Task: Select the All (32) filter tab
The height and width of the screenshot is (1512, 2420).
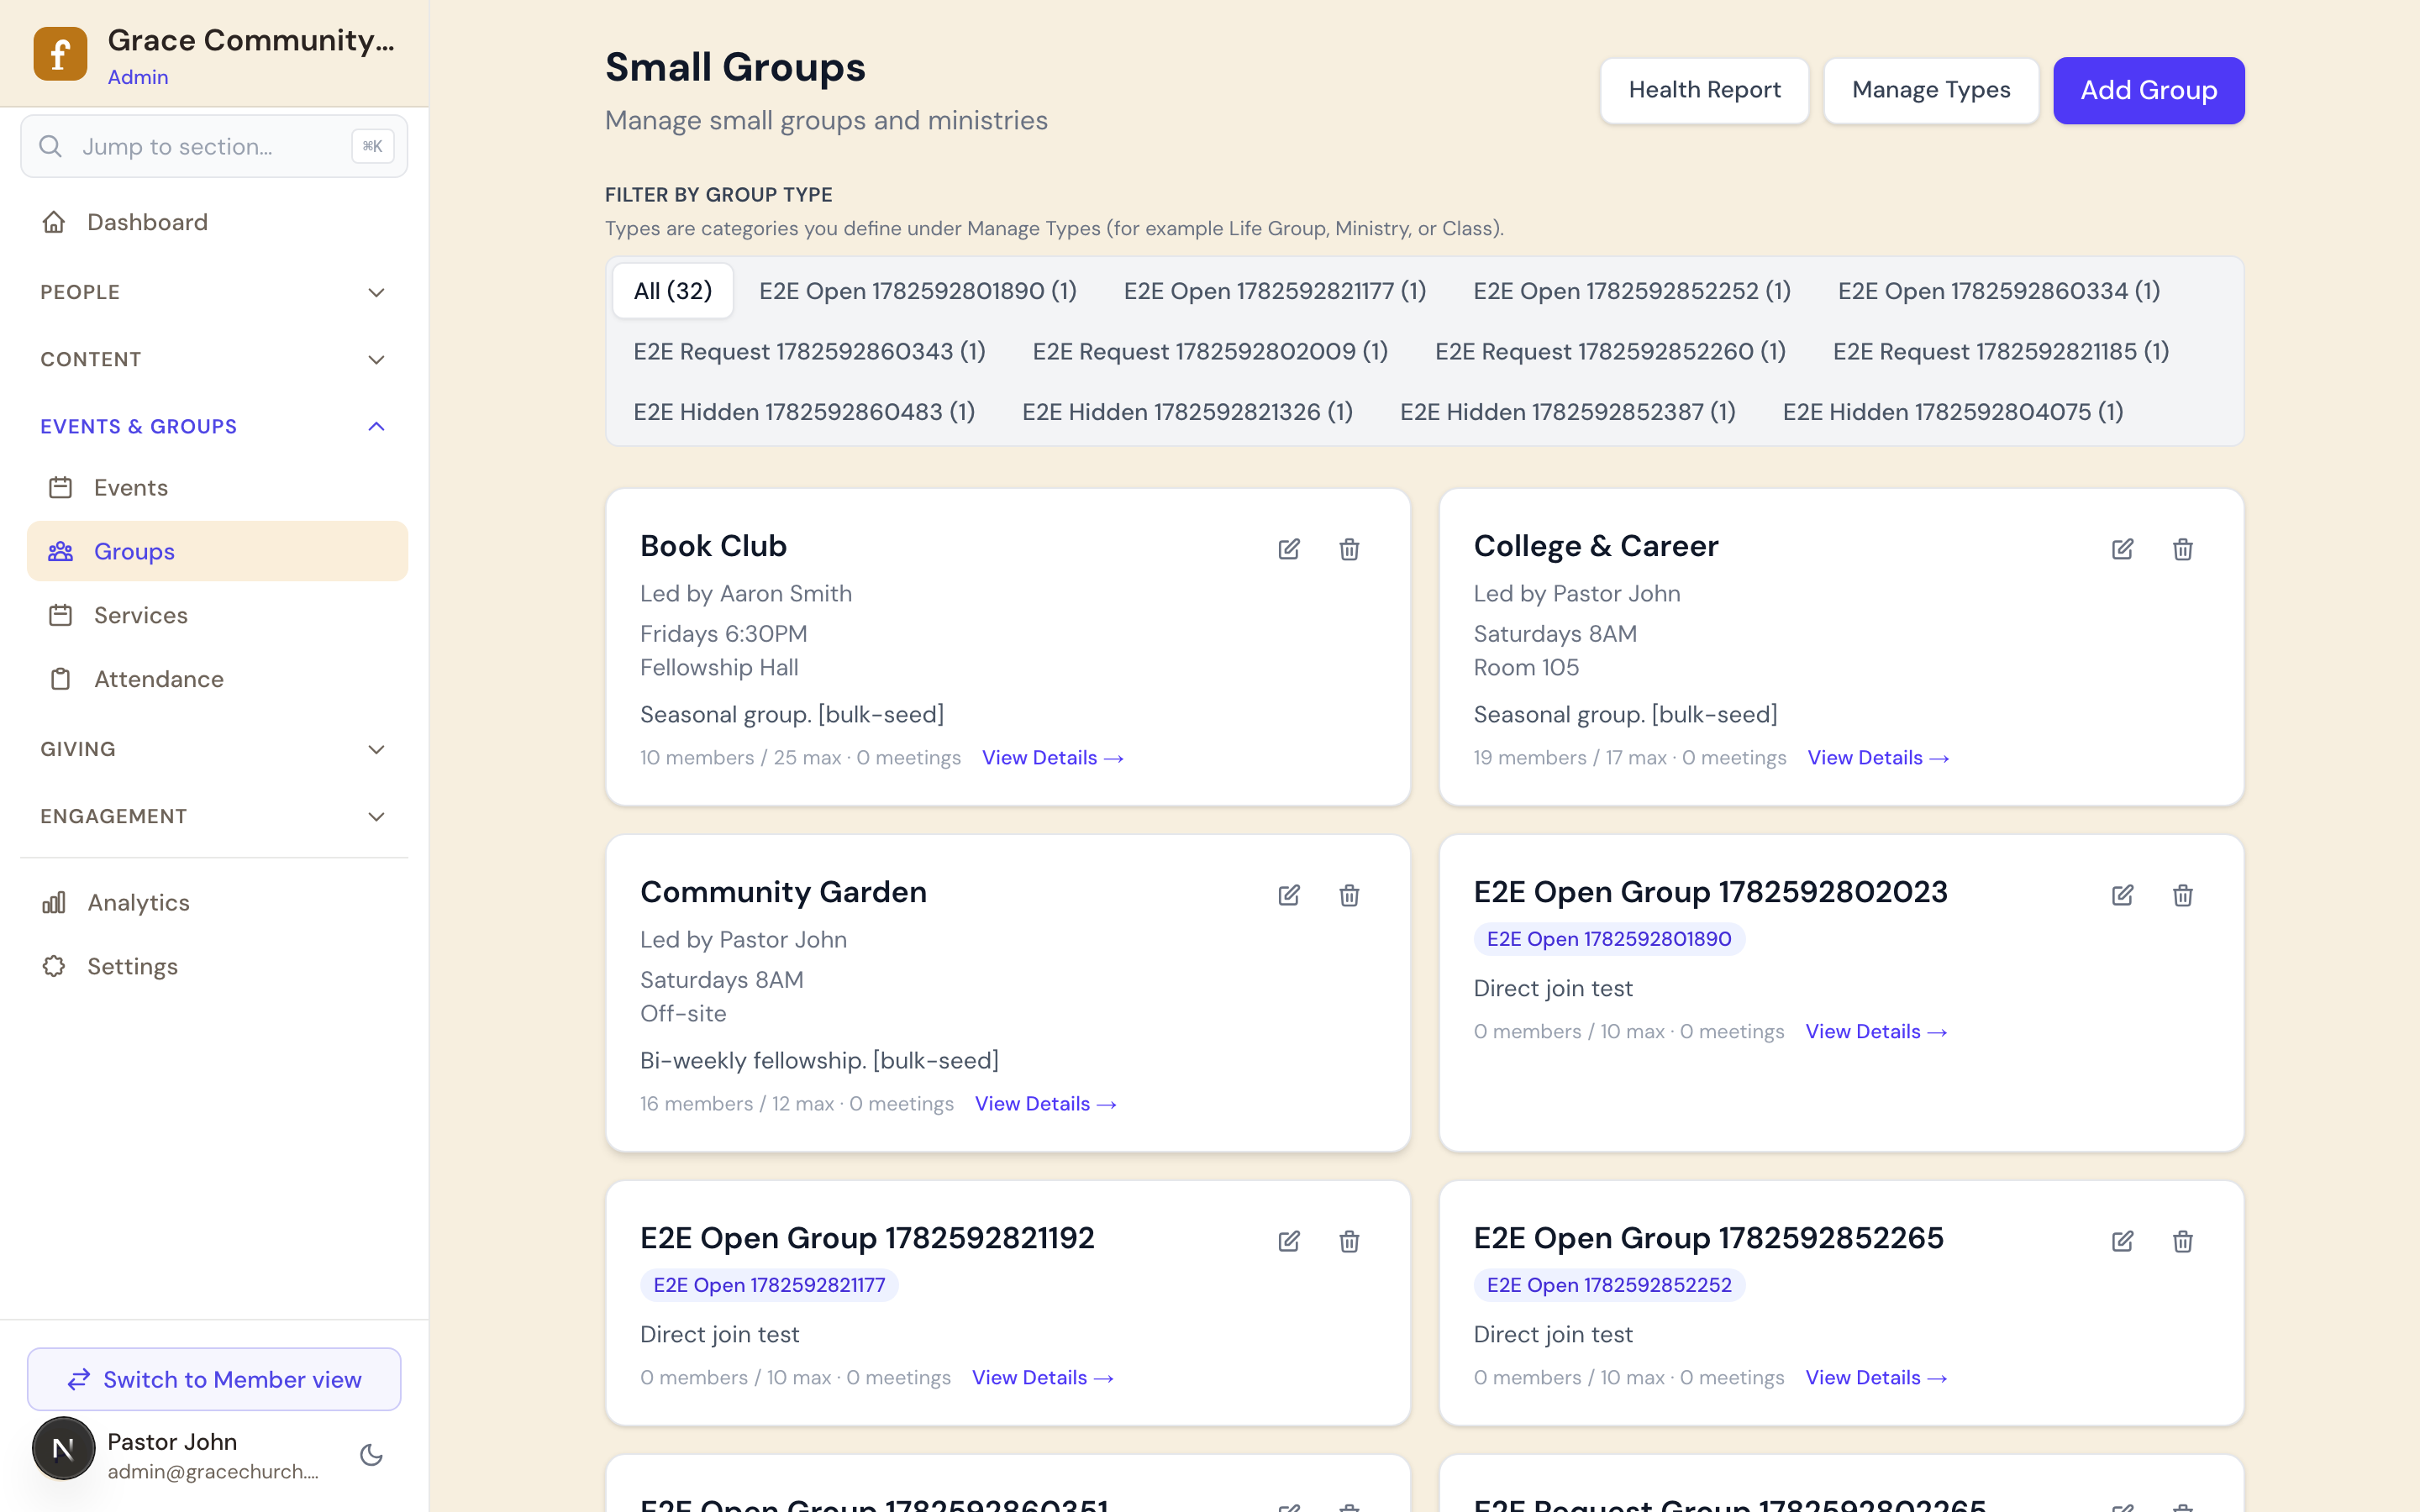Action: (x=673, y=291)
